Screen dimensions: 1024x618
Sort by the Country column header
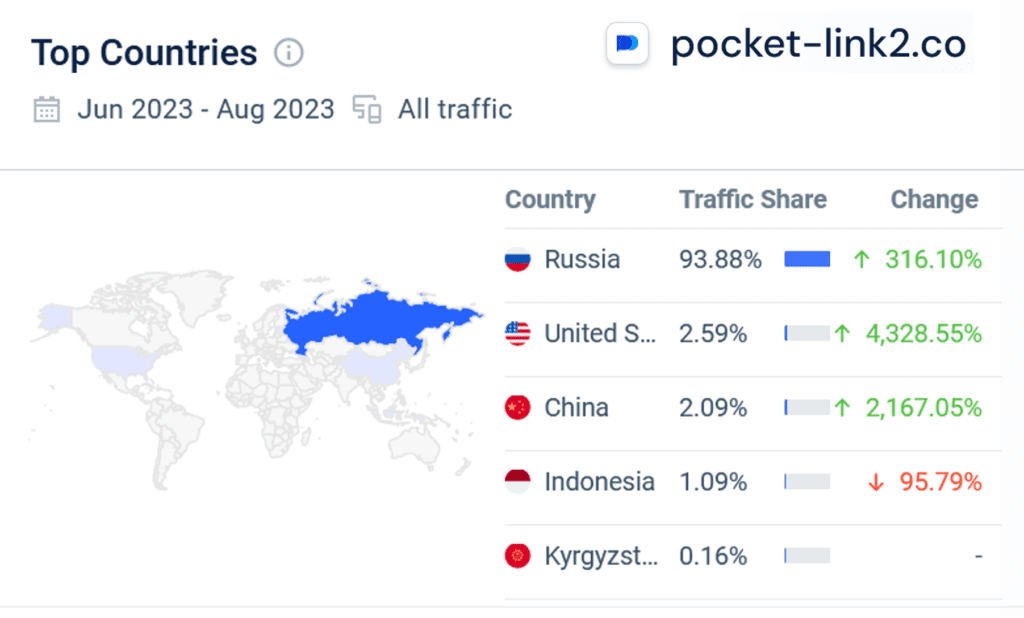pos(550,200)
